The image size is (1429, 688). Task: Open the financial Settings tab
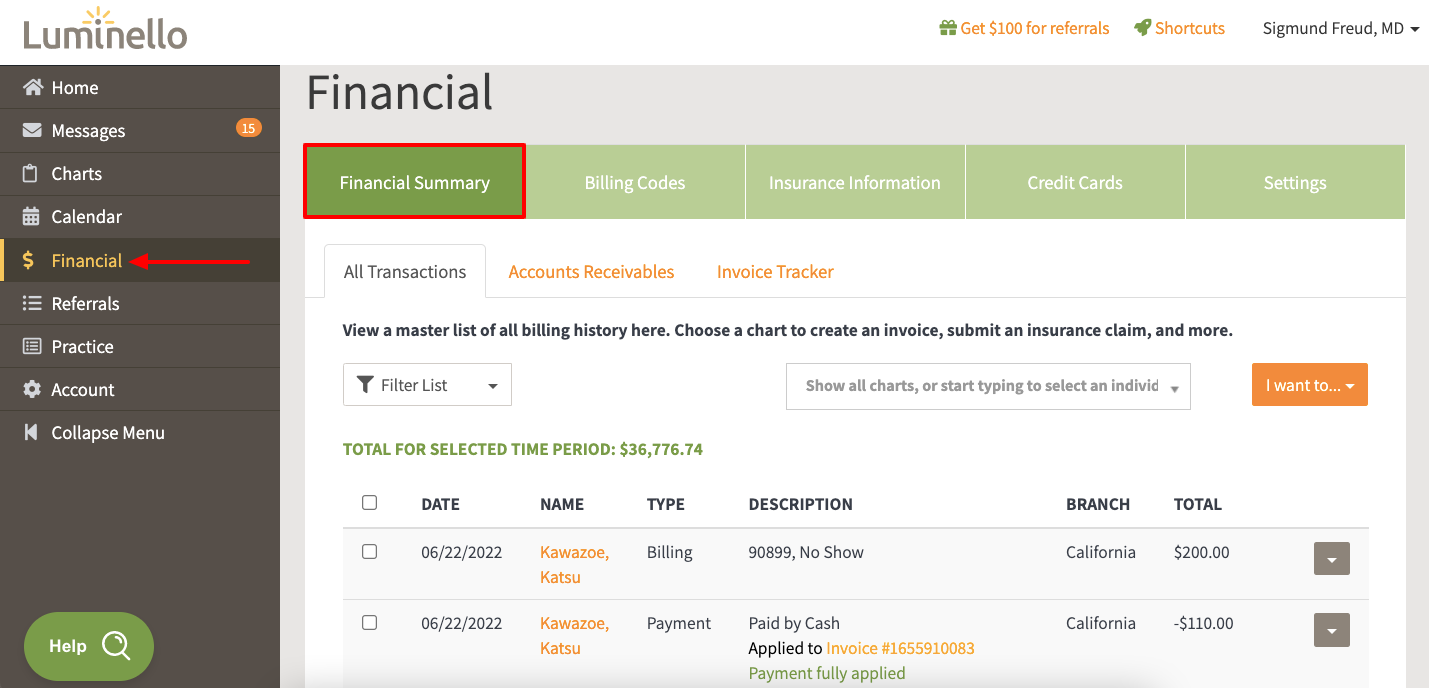click(1295, 182)
